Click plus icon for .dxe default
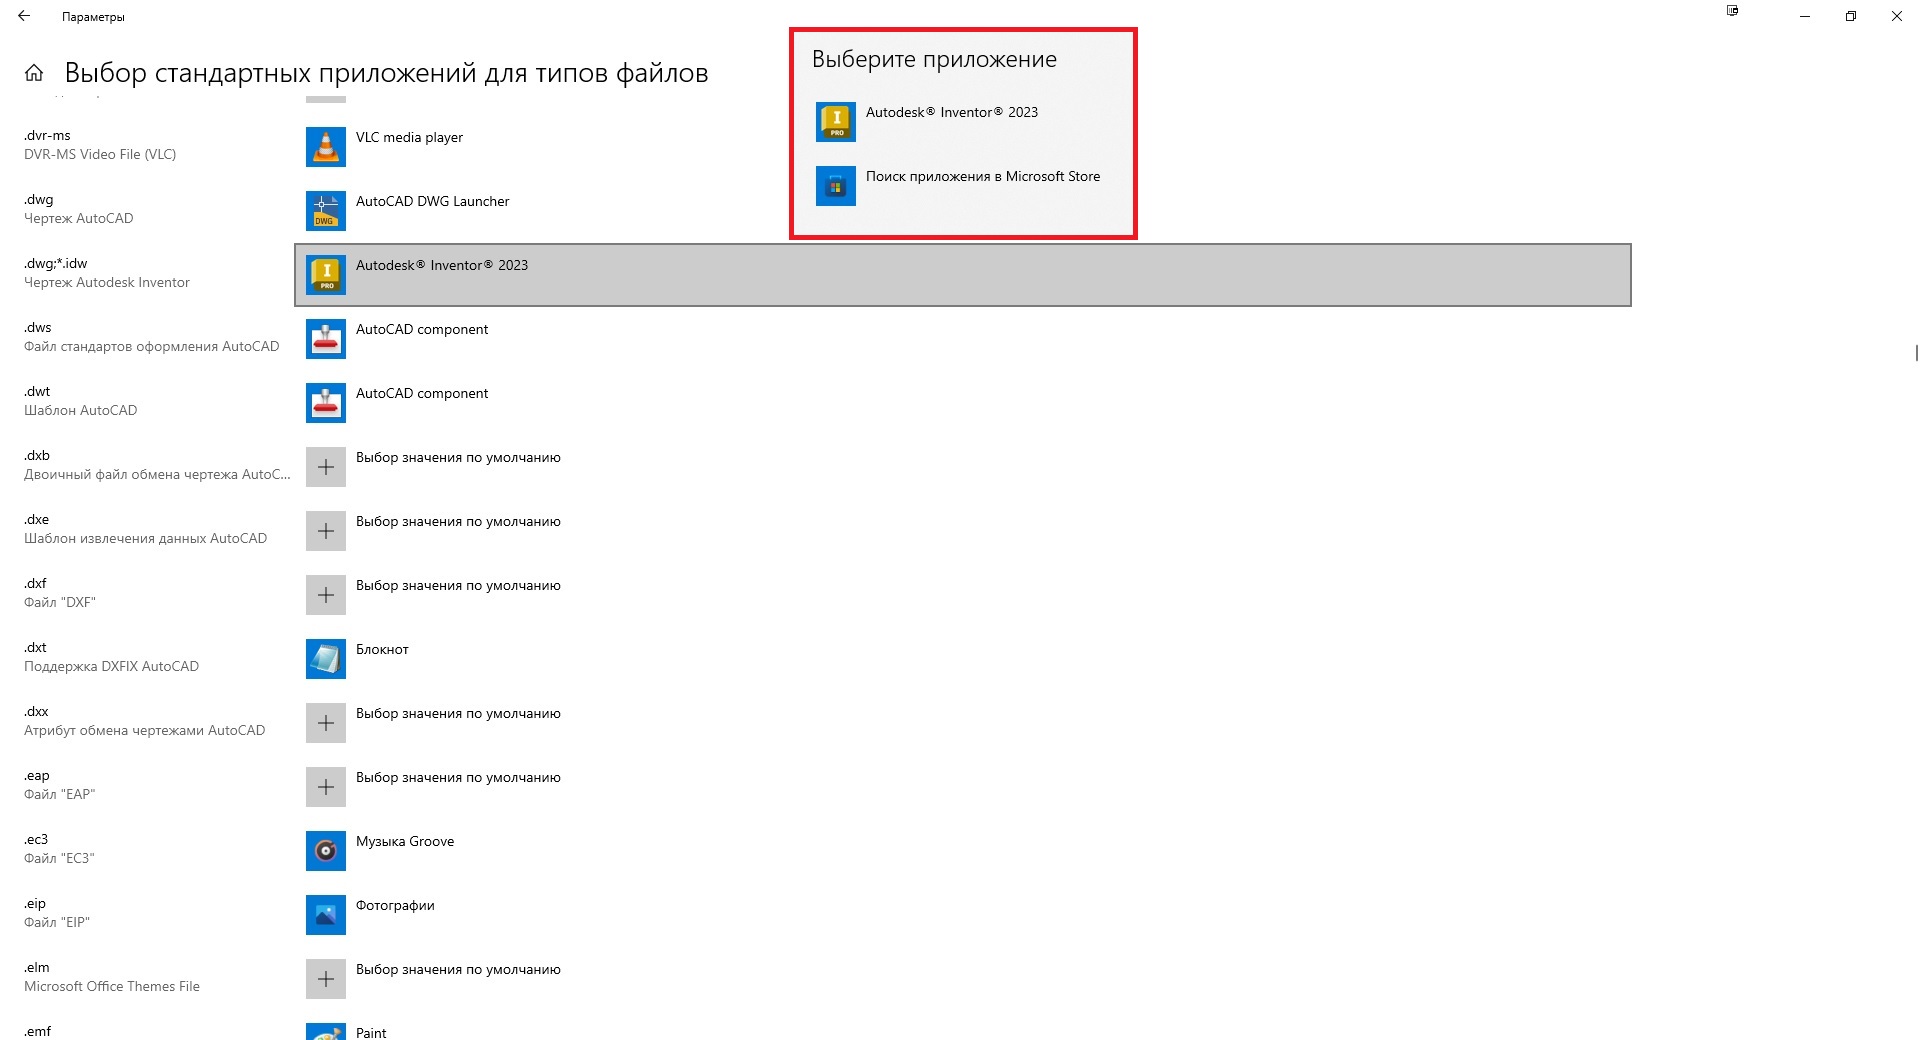 click(x=326, y=531)
